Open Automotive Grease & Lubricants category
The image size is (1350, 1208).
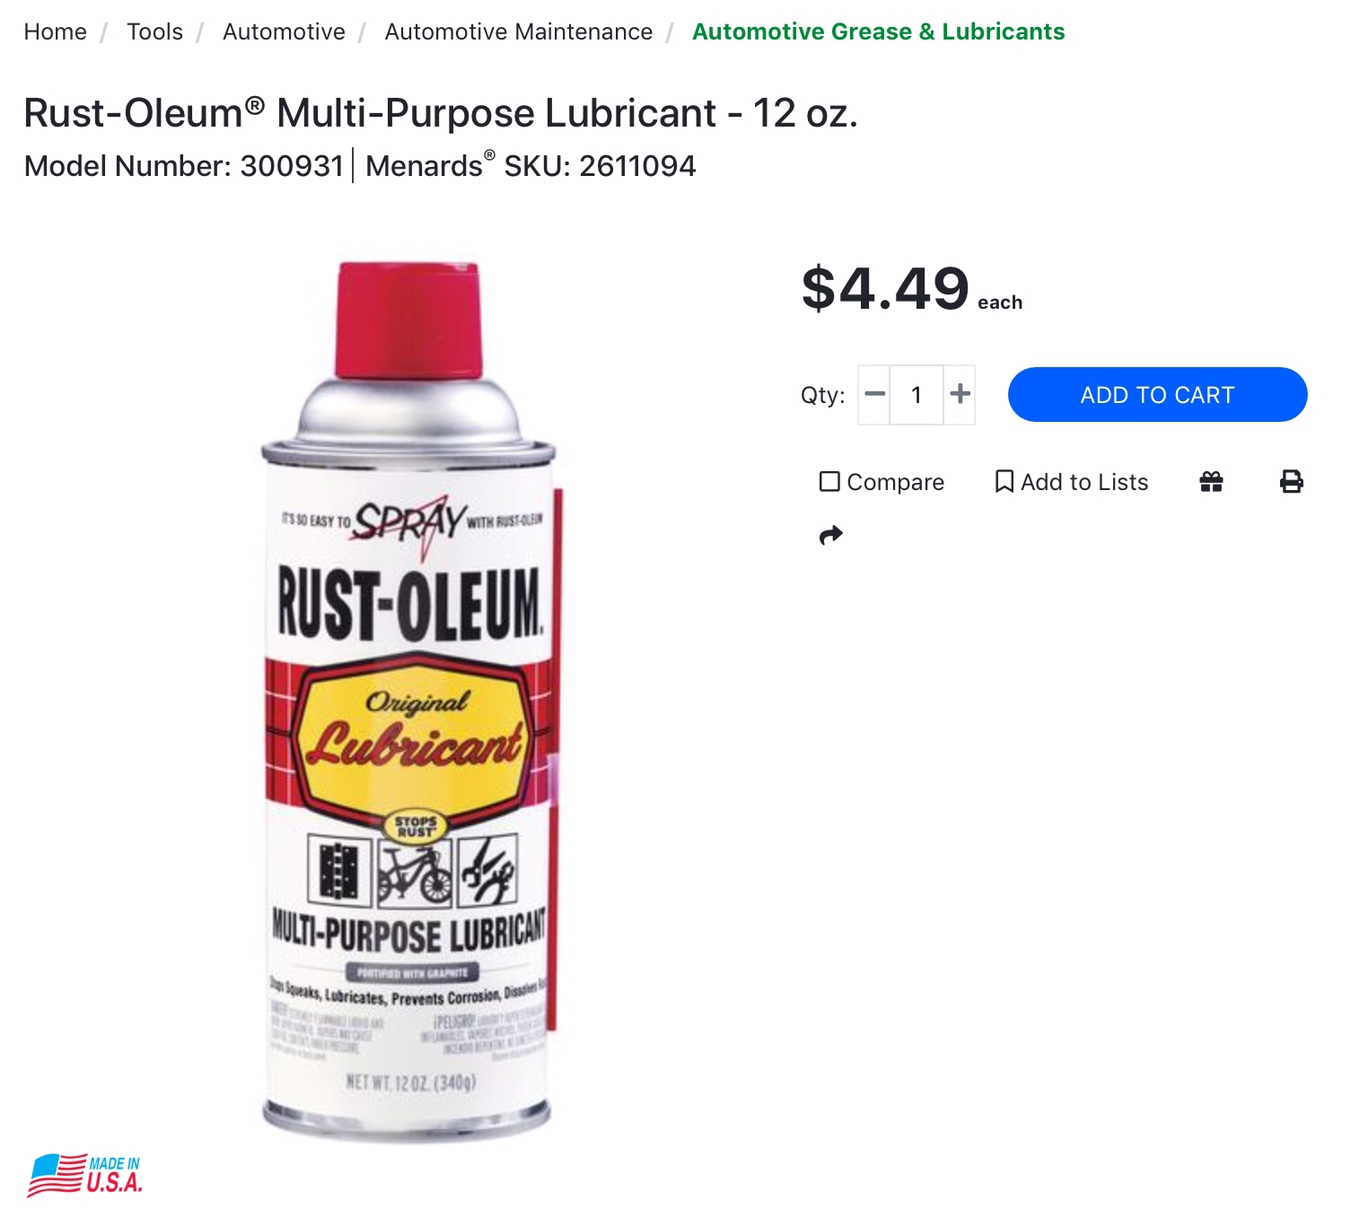click(878, 32)
